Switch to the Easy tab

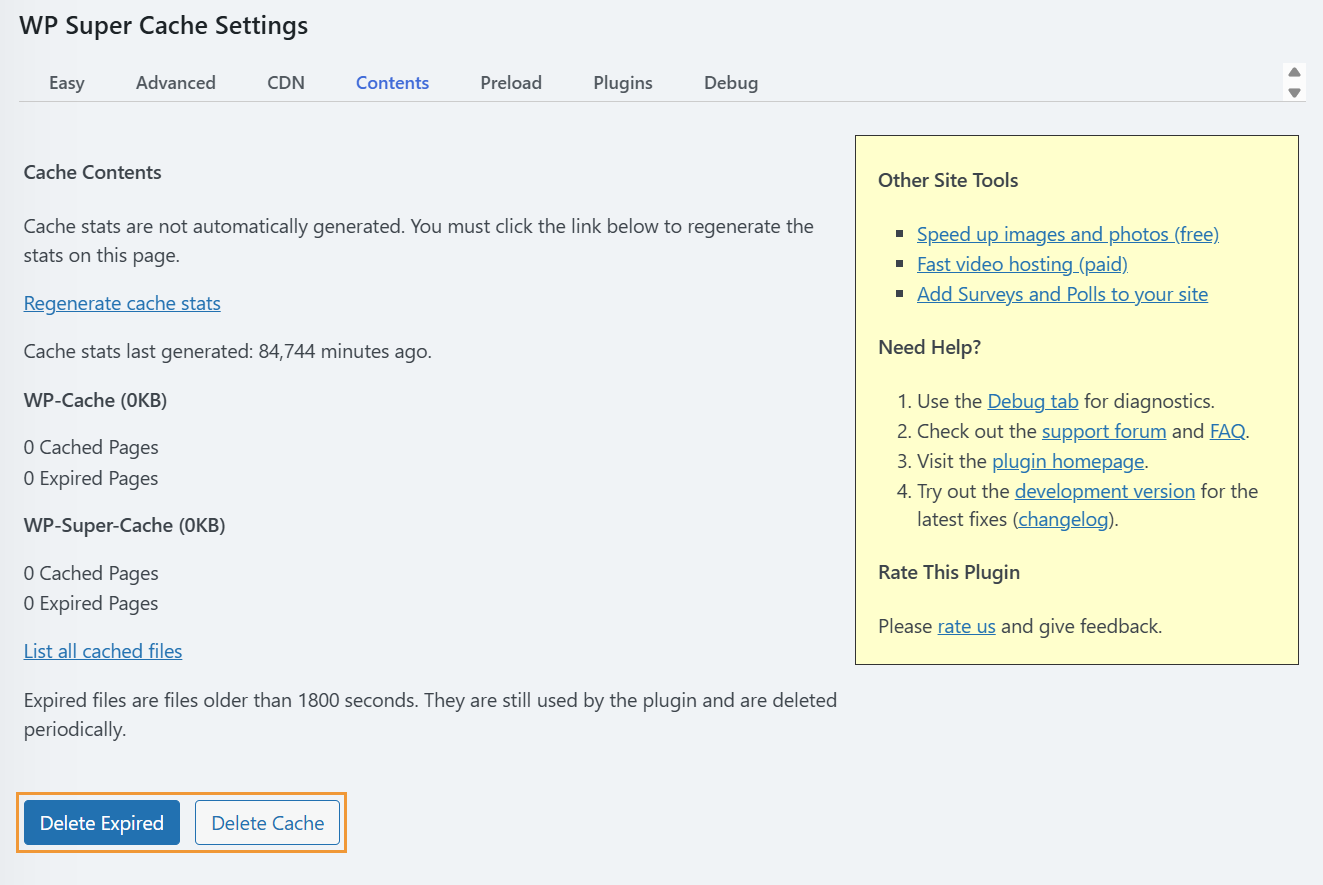(67, 83)
